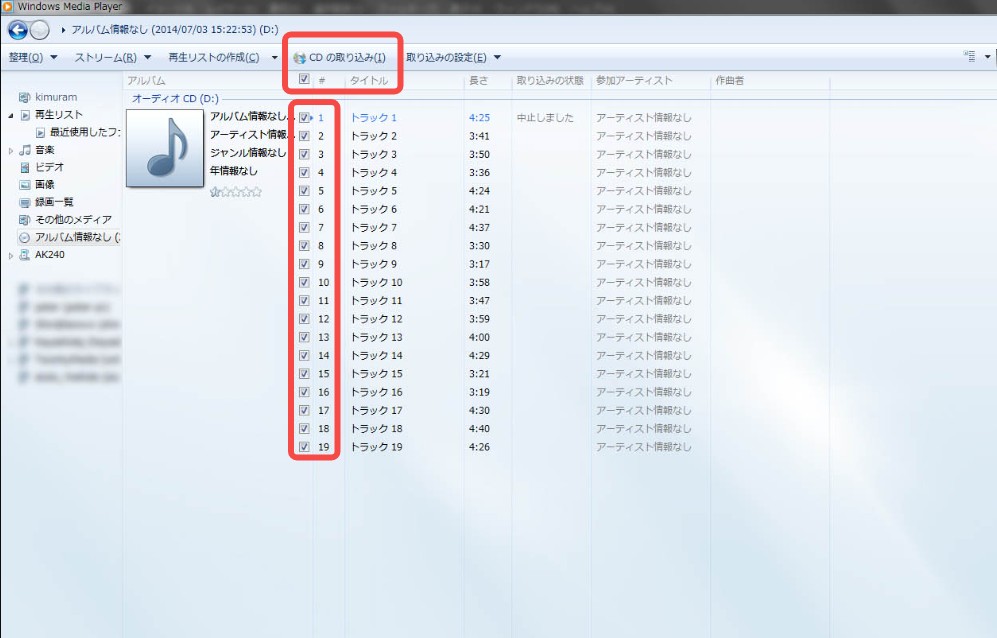The height and width of the screenshot is (638, 997).
Task: Click the ビデオ video icon
Action: (x=25, y=167)
